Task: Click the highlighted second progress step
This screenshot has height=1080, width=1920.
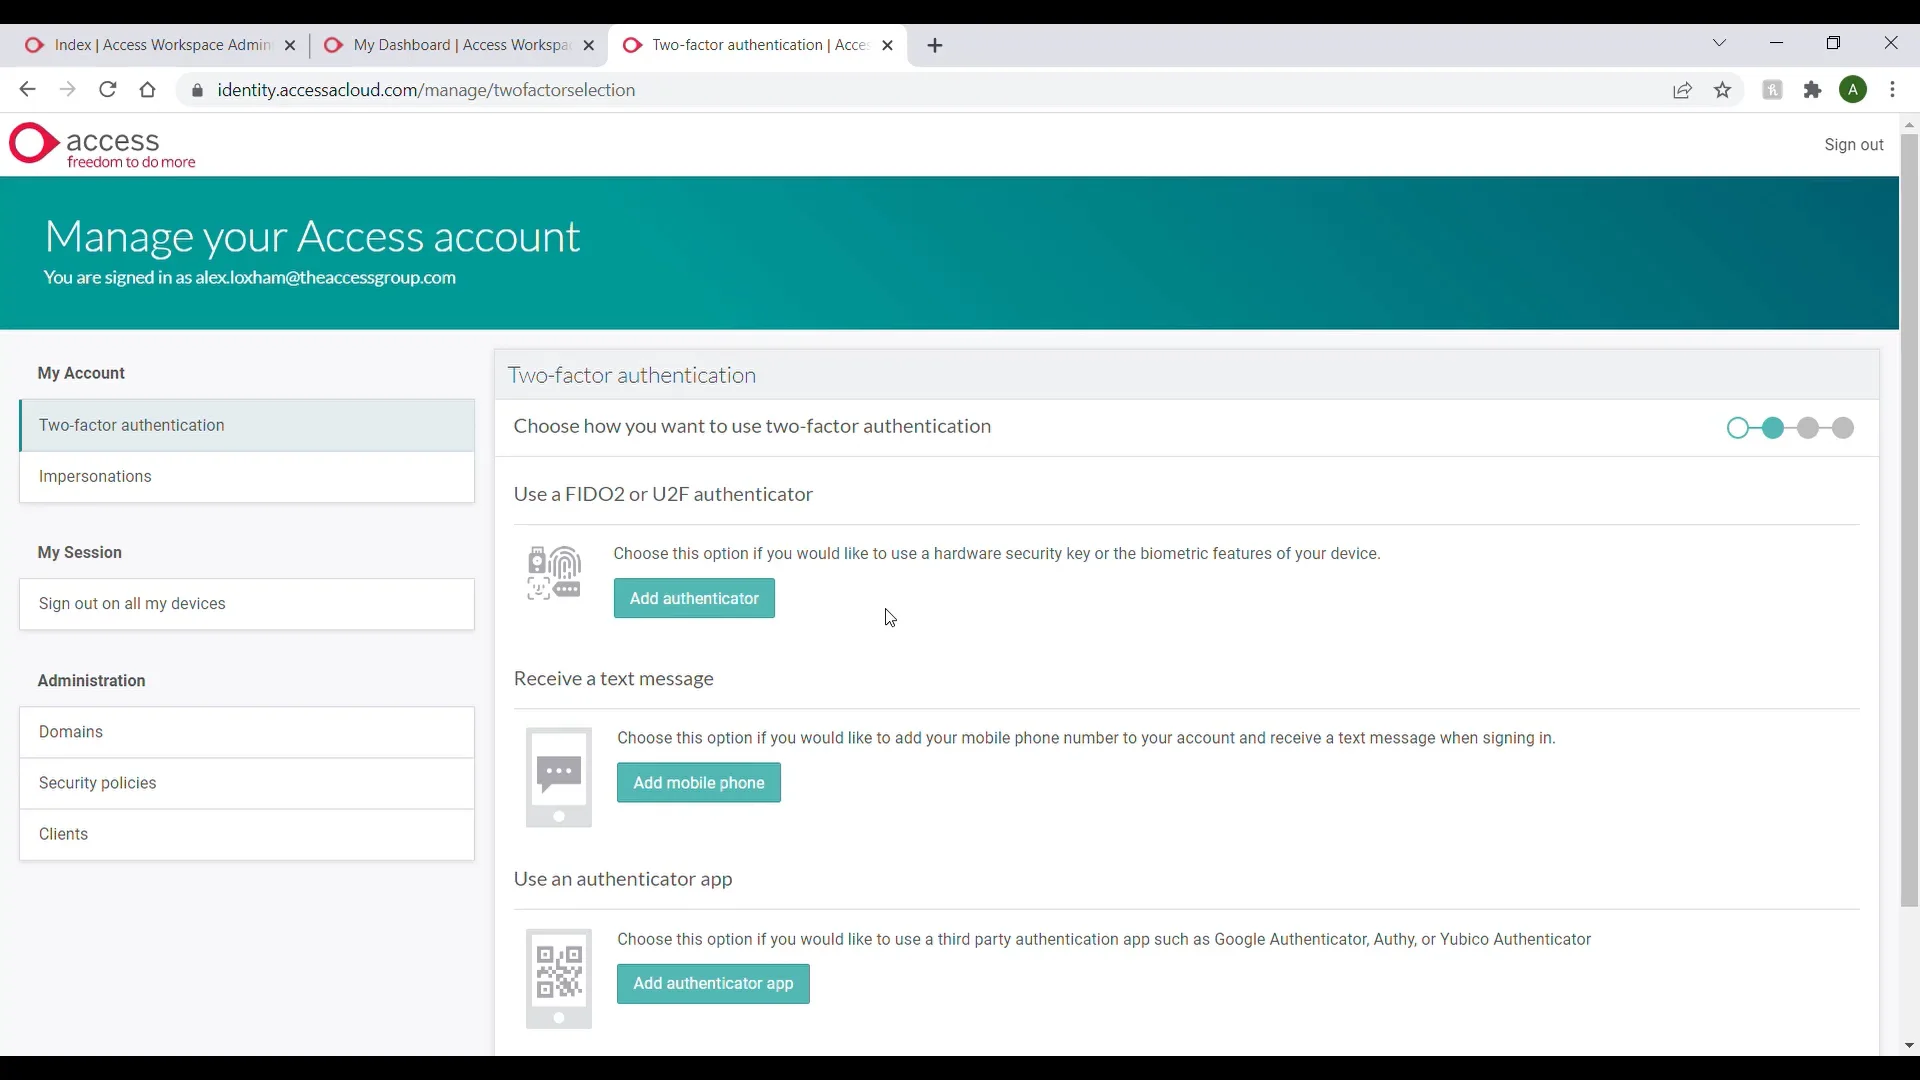Action: pyautogui.click(x=1773, y=428)
